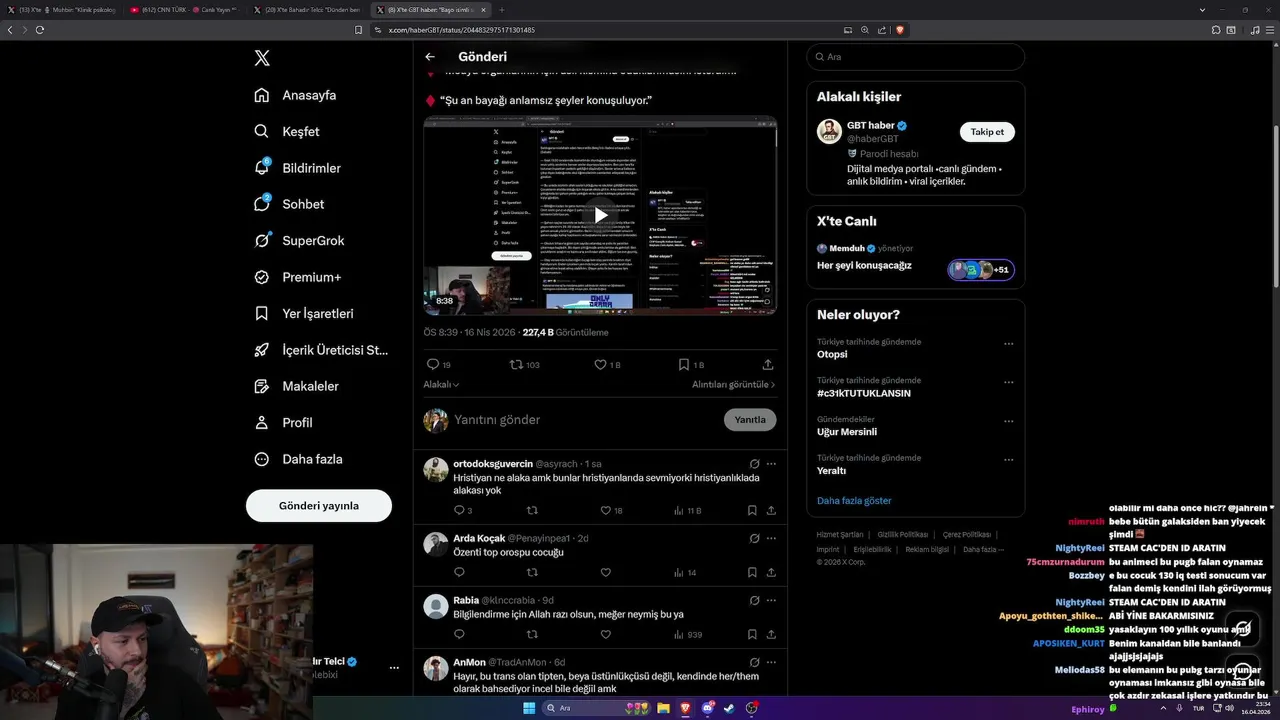Like Rabia's reply

click(605, 634)
